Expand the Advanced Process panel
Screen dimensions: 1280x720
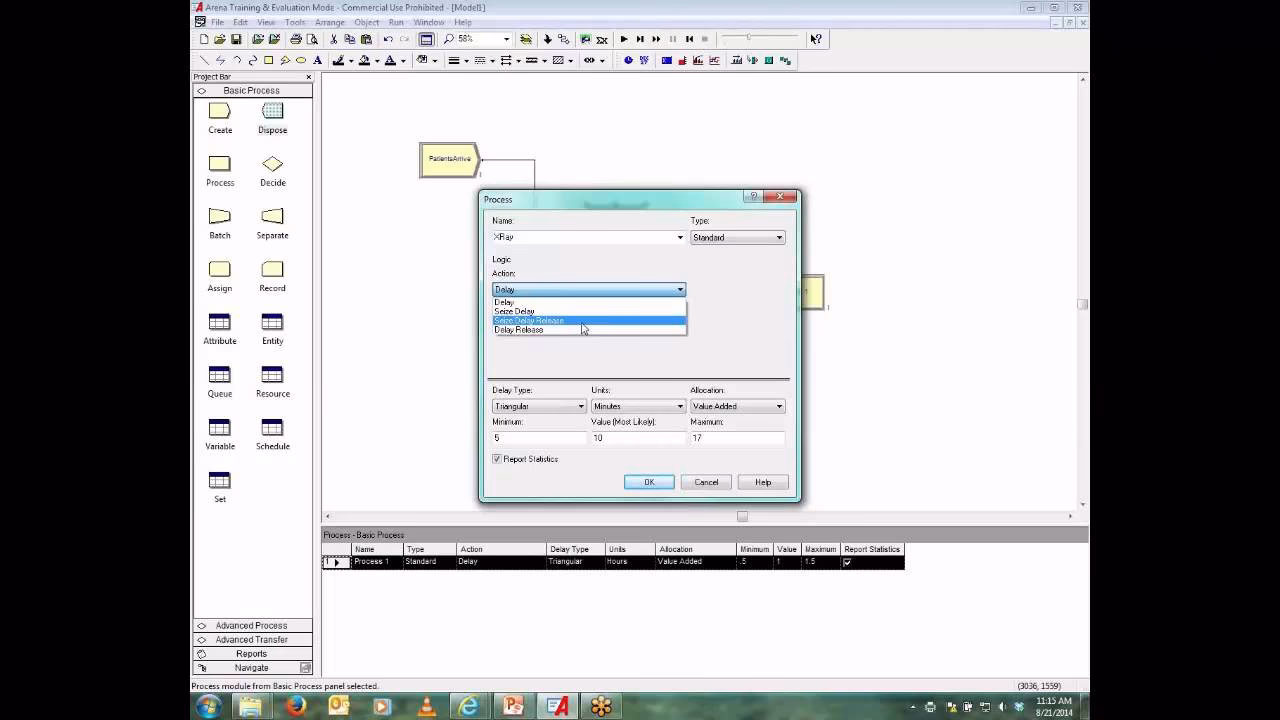click(251, 625)
